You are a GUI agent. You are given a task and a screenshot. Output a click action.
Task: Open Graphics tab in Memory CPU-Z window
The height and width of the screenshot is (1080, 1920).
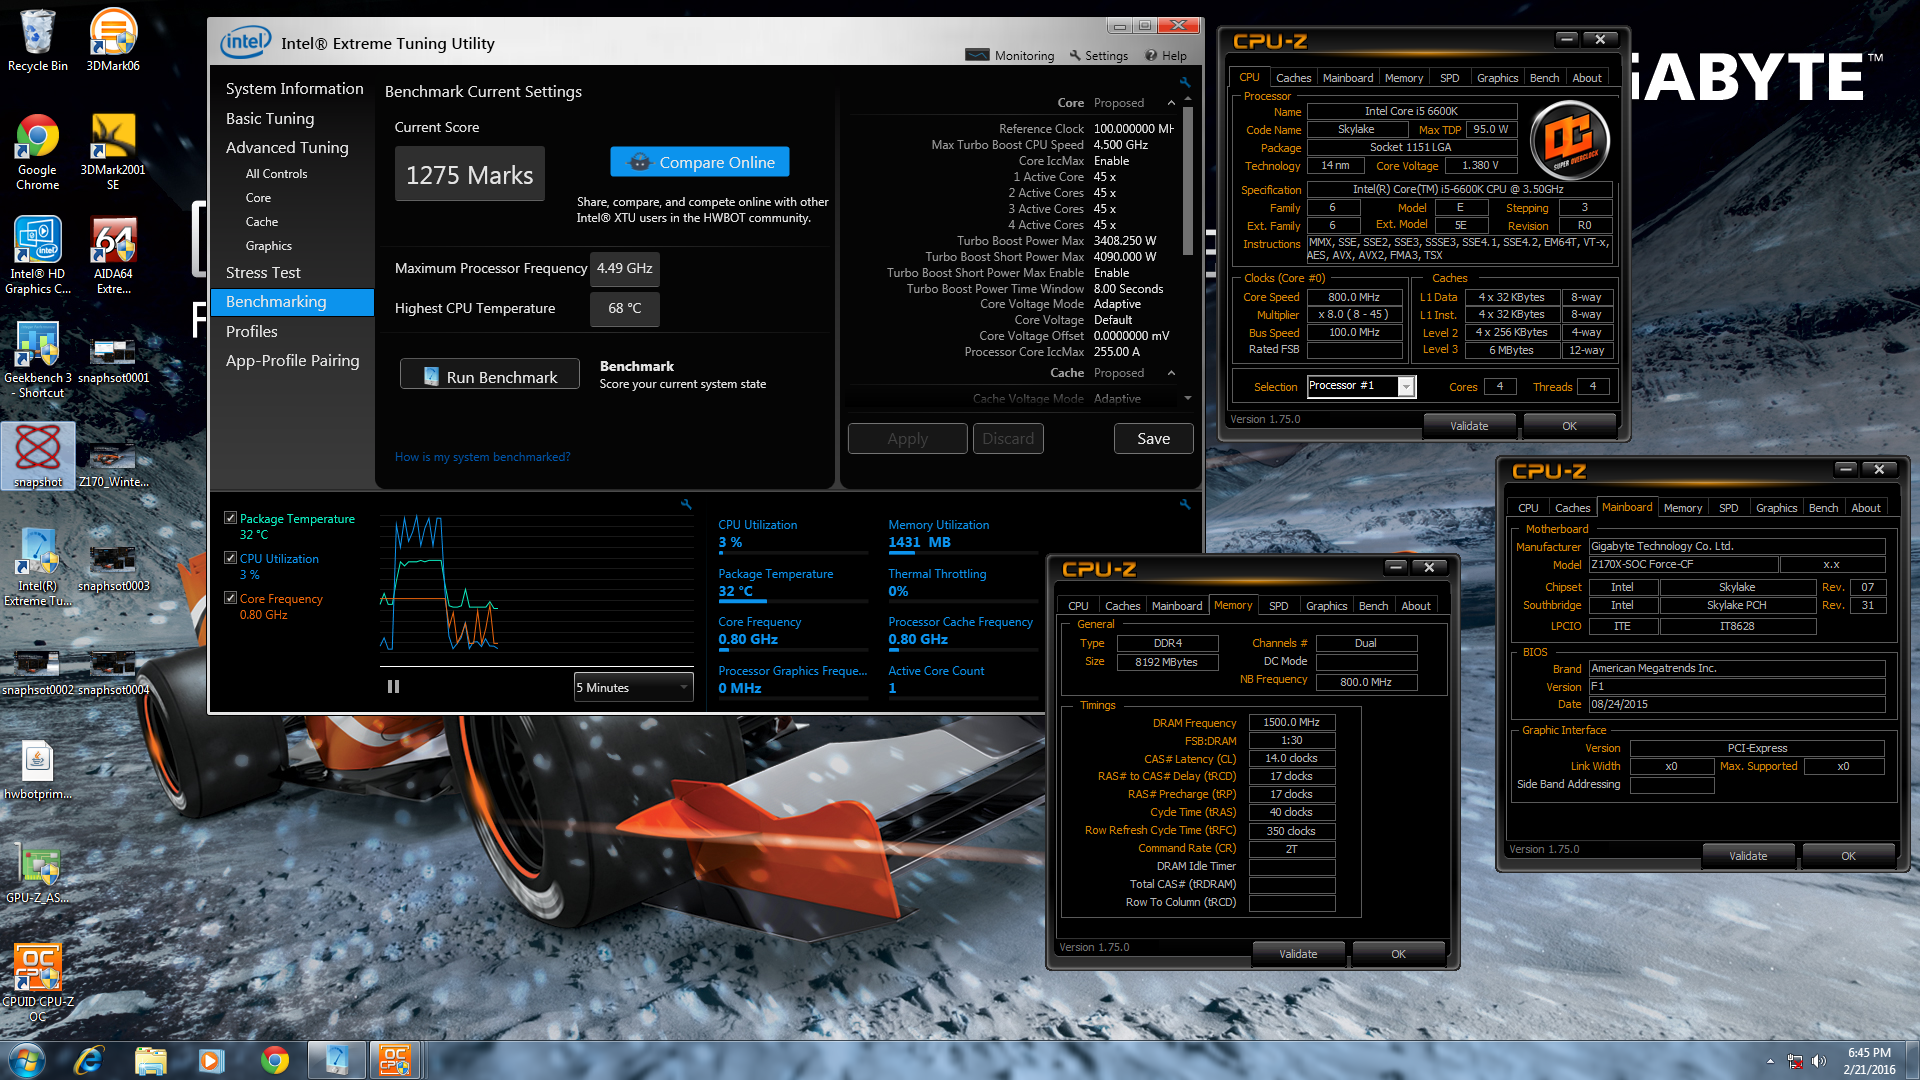click(1326, 606)
